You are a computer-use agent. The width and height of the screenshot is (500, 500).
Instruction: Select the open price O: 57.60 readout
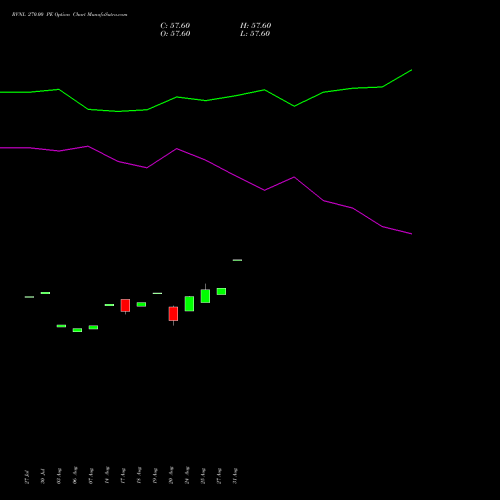point(175,34)
